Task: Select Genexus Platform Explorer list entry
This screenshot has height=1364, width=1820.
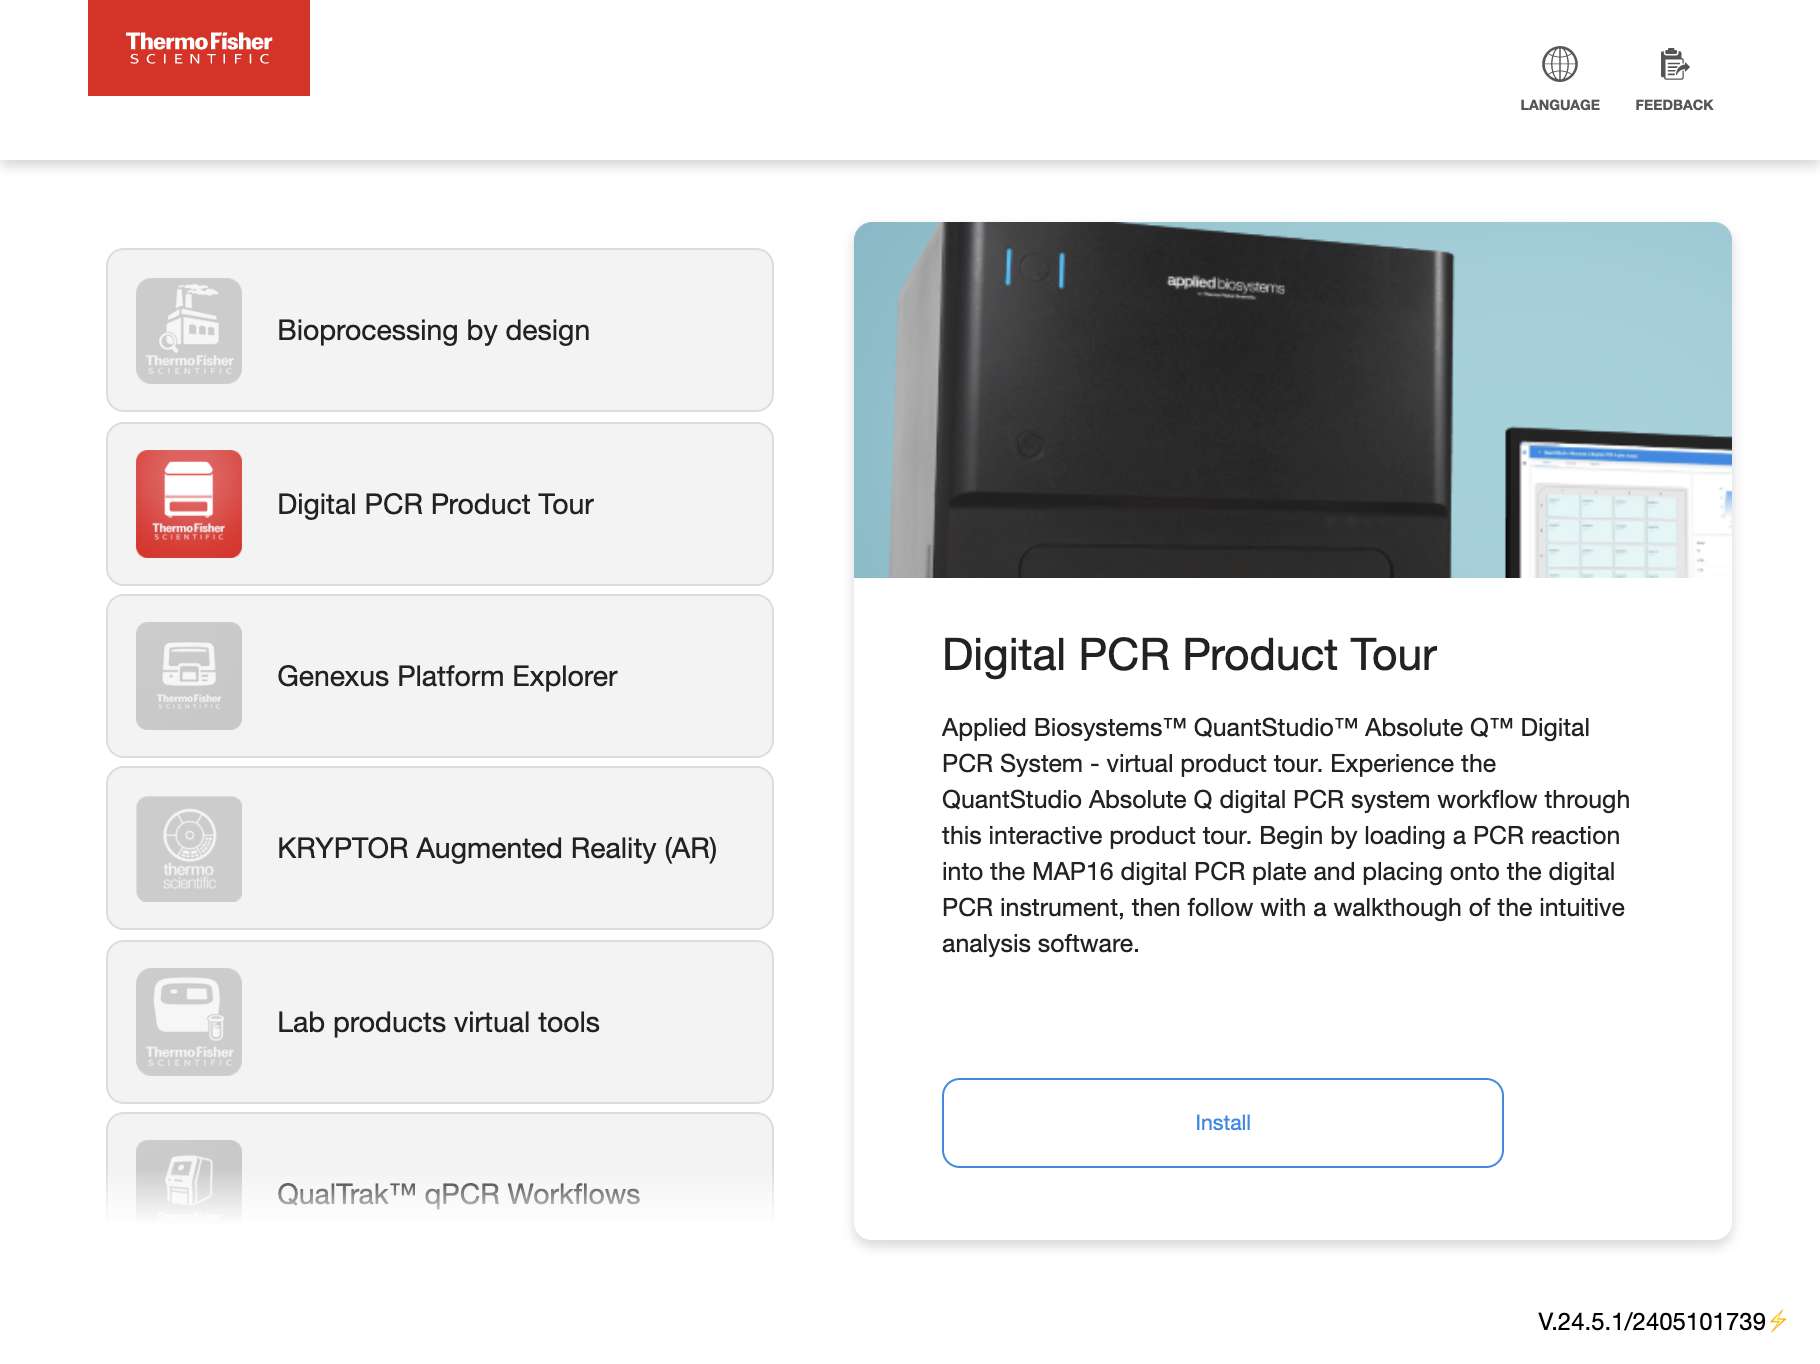Action: (440, 676)
